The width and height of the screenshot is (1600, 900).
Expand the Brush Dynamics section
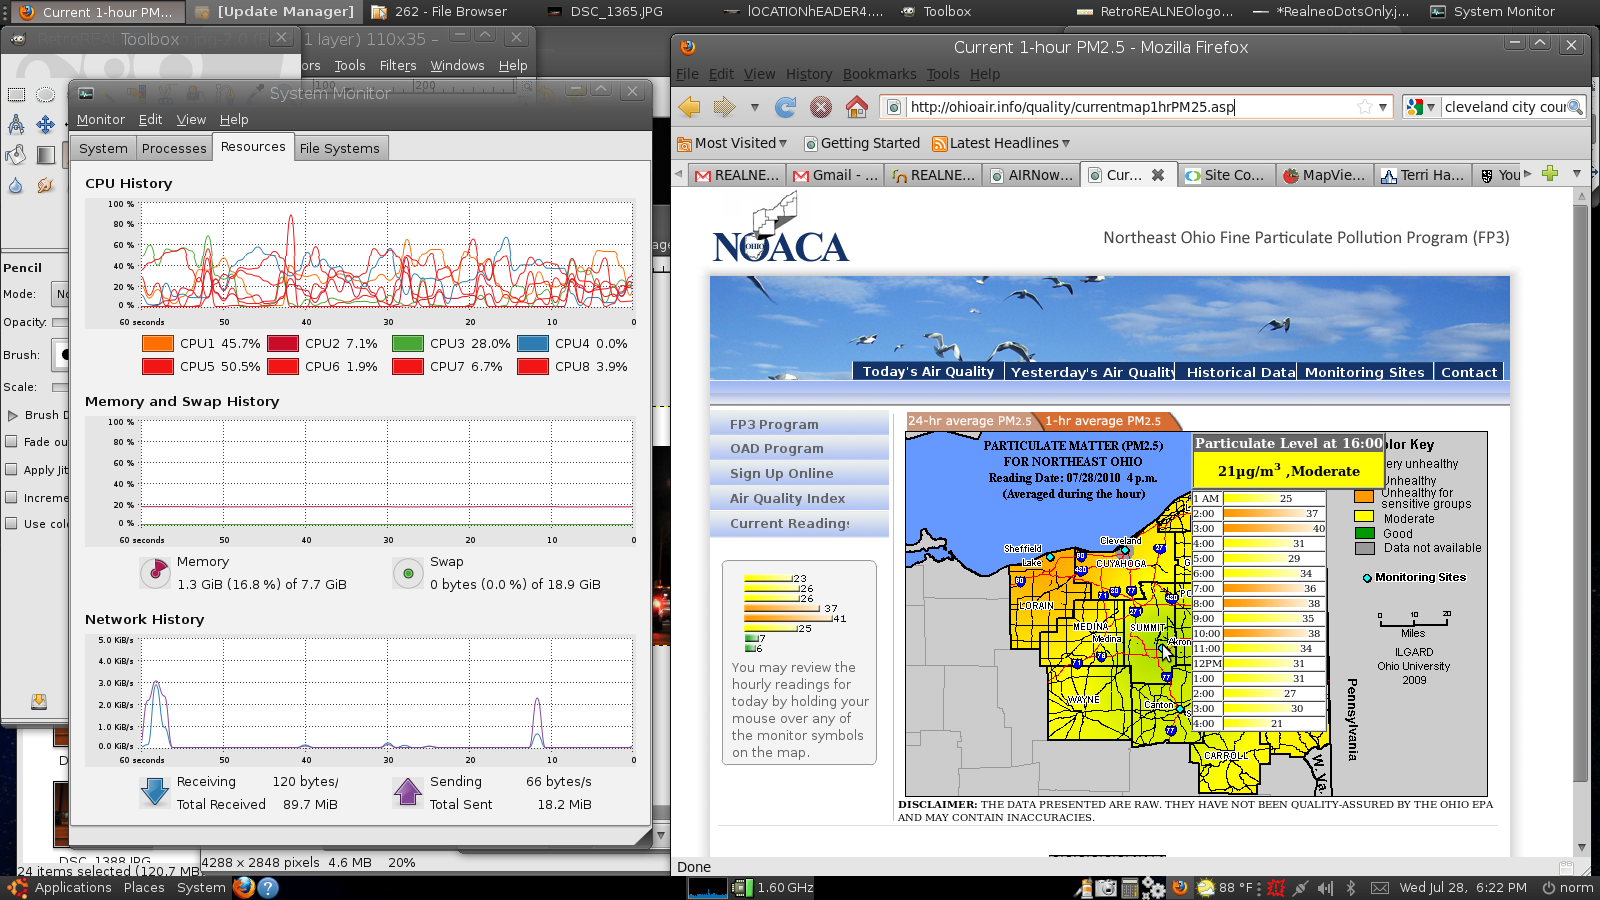[13, 415]
